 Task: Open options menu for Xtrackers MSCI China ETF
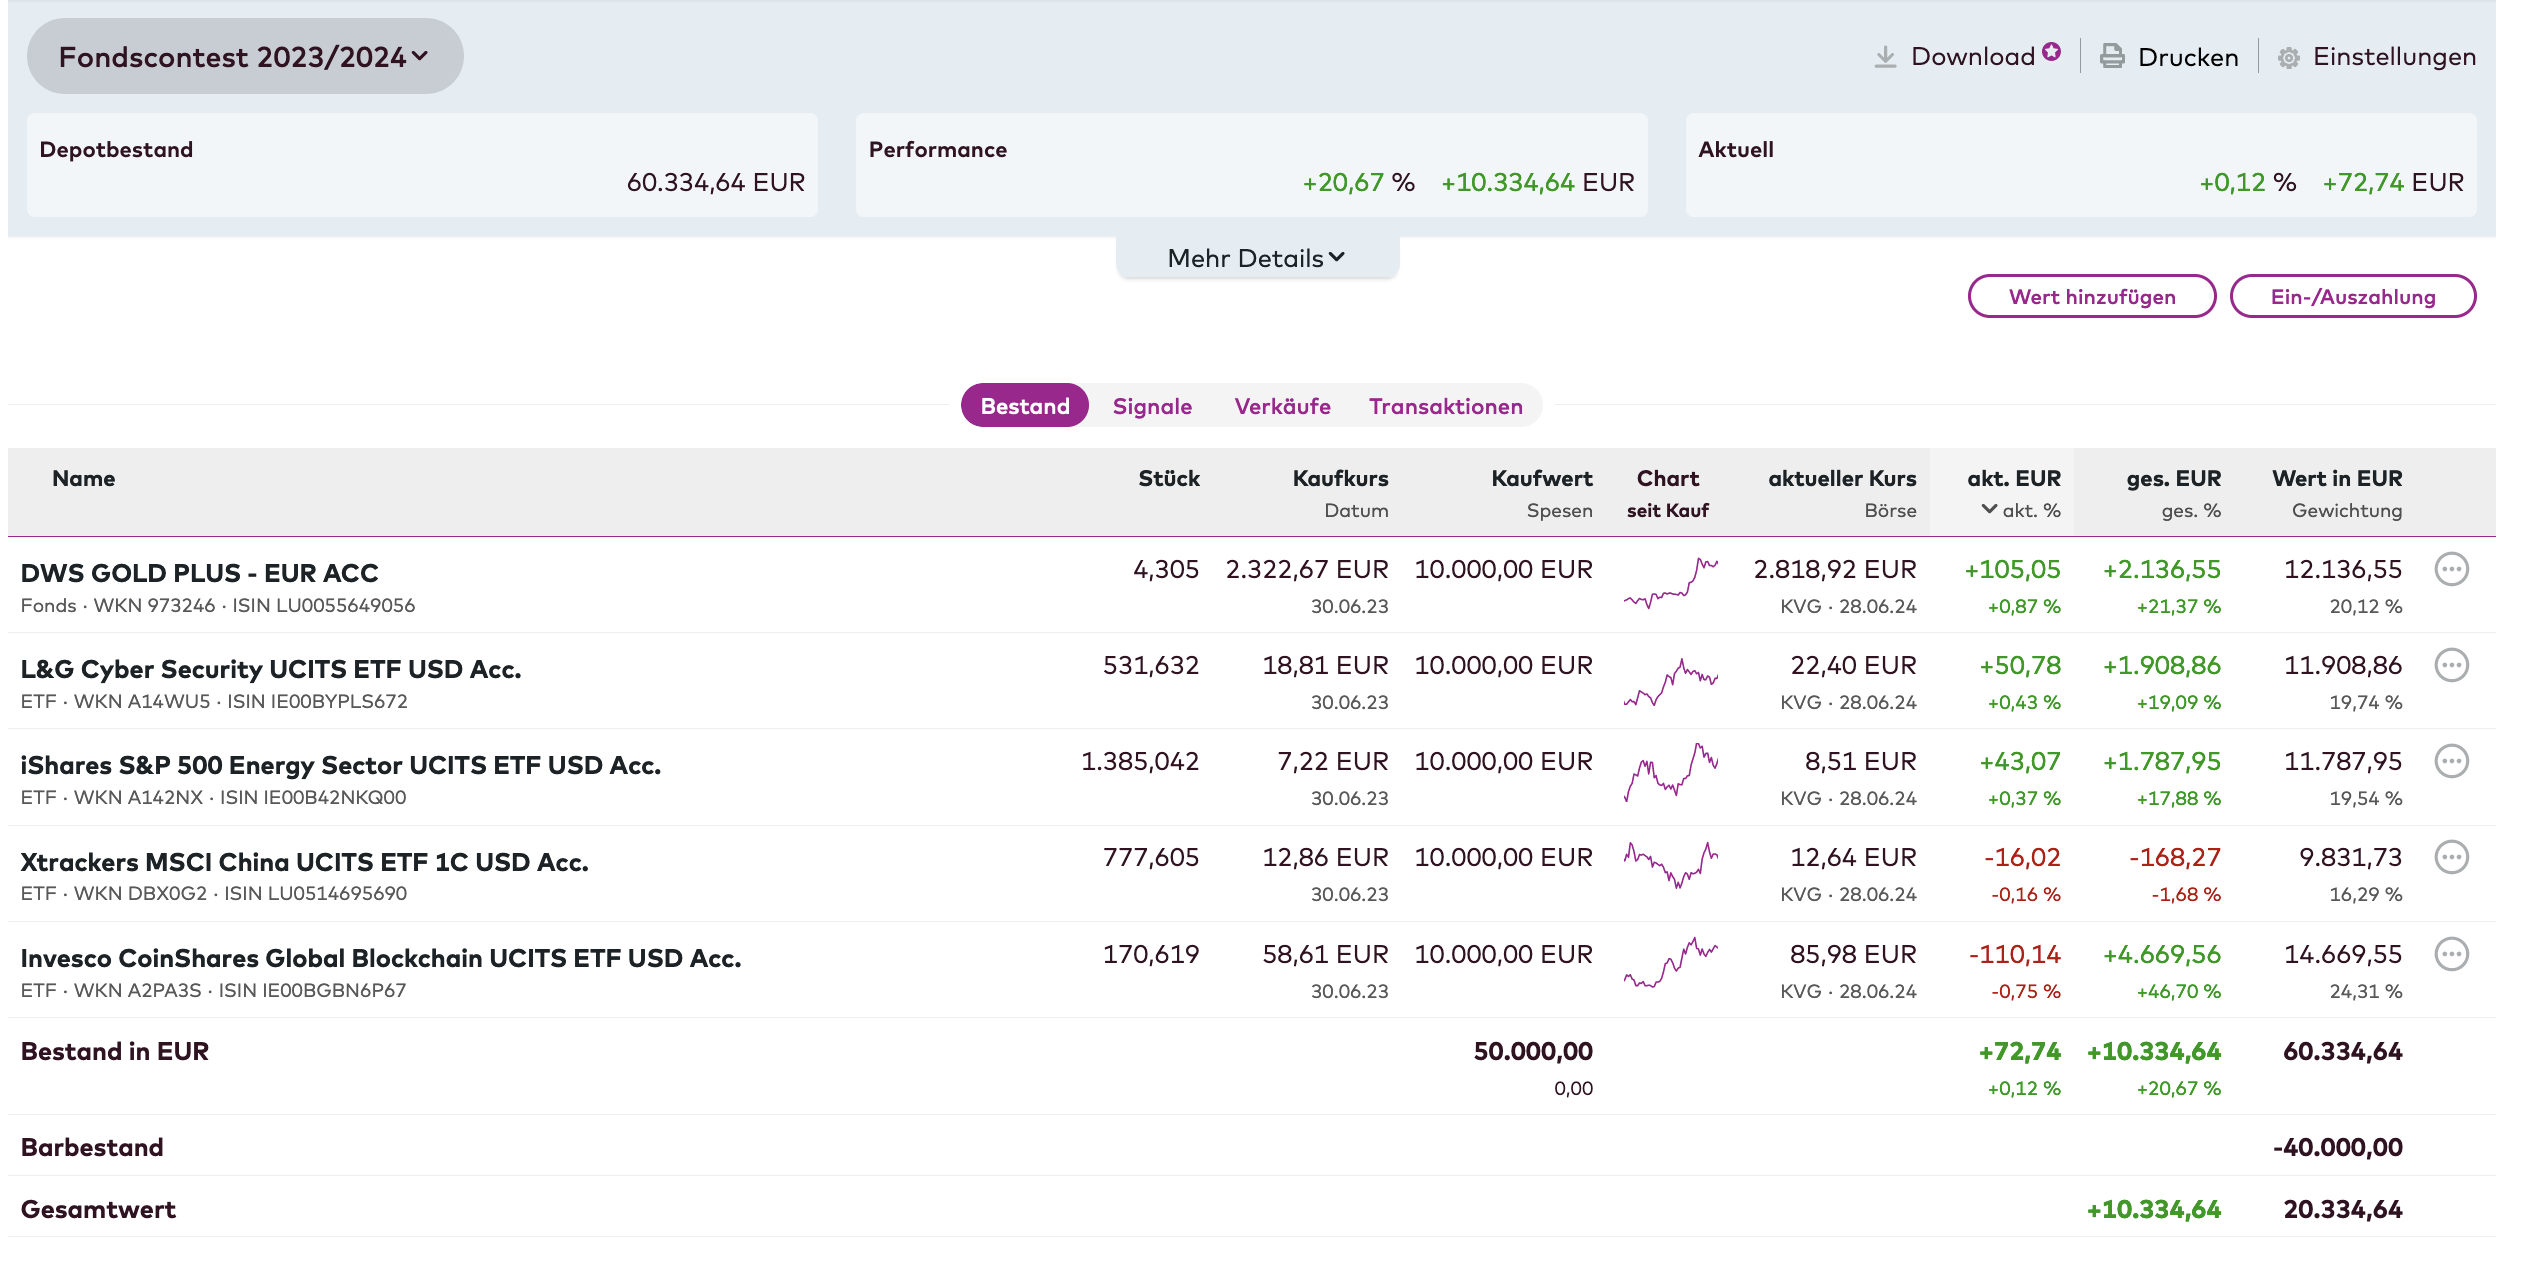[2450, 858]
